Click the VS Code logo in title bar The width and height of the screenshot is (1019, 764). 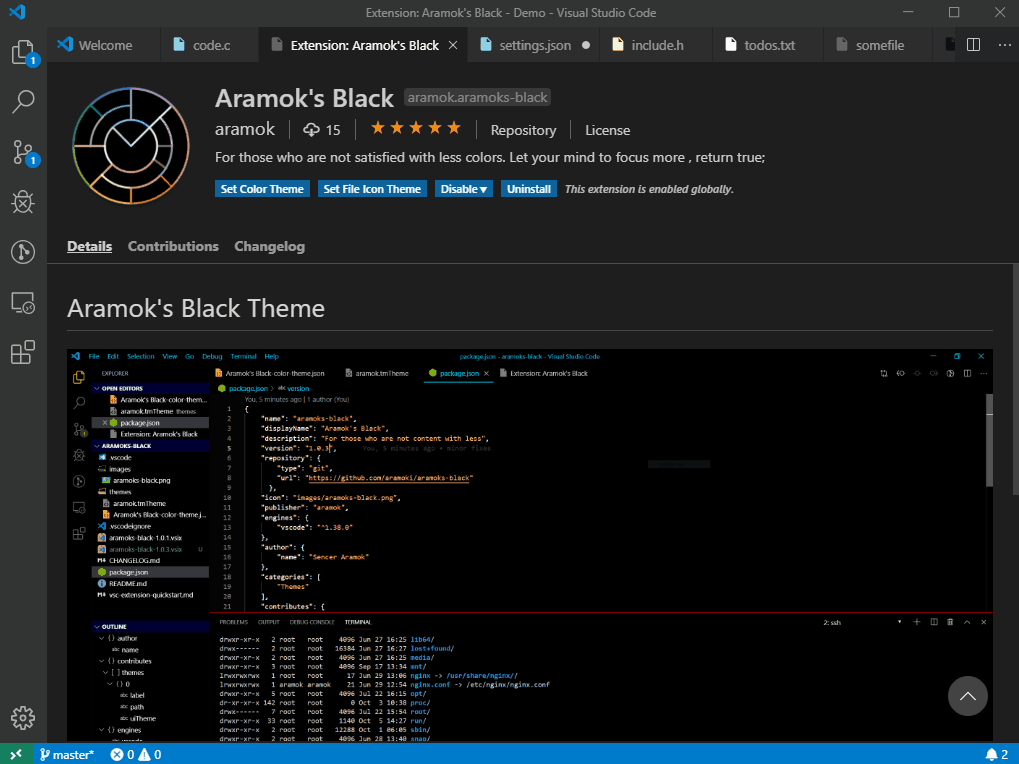pos(17,12)
